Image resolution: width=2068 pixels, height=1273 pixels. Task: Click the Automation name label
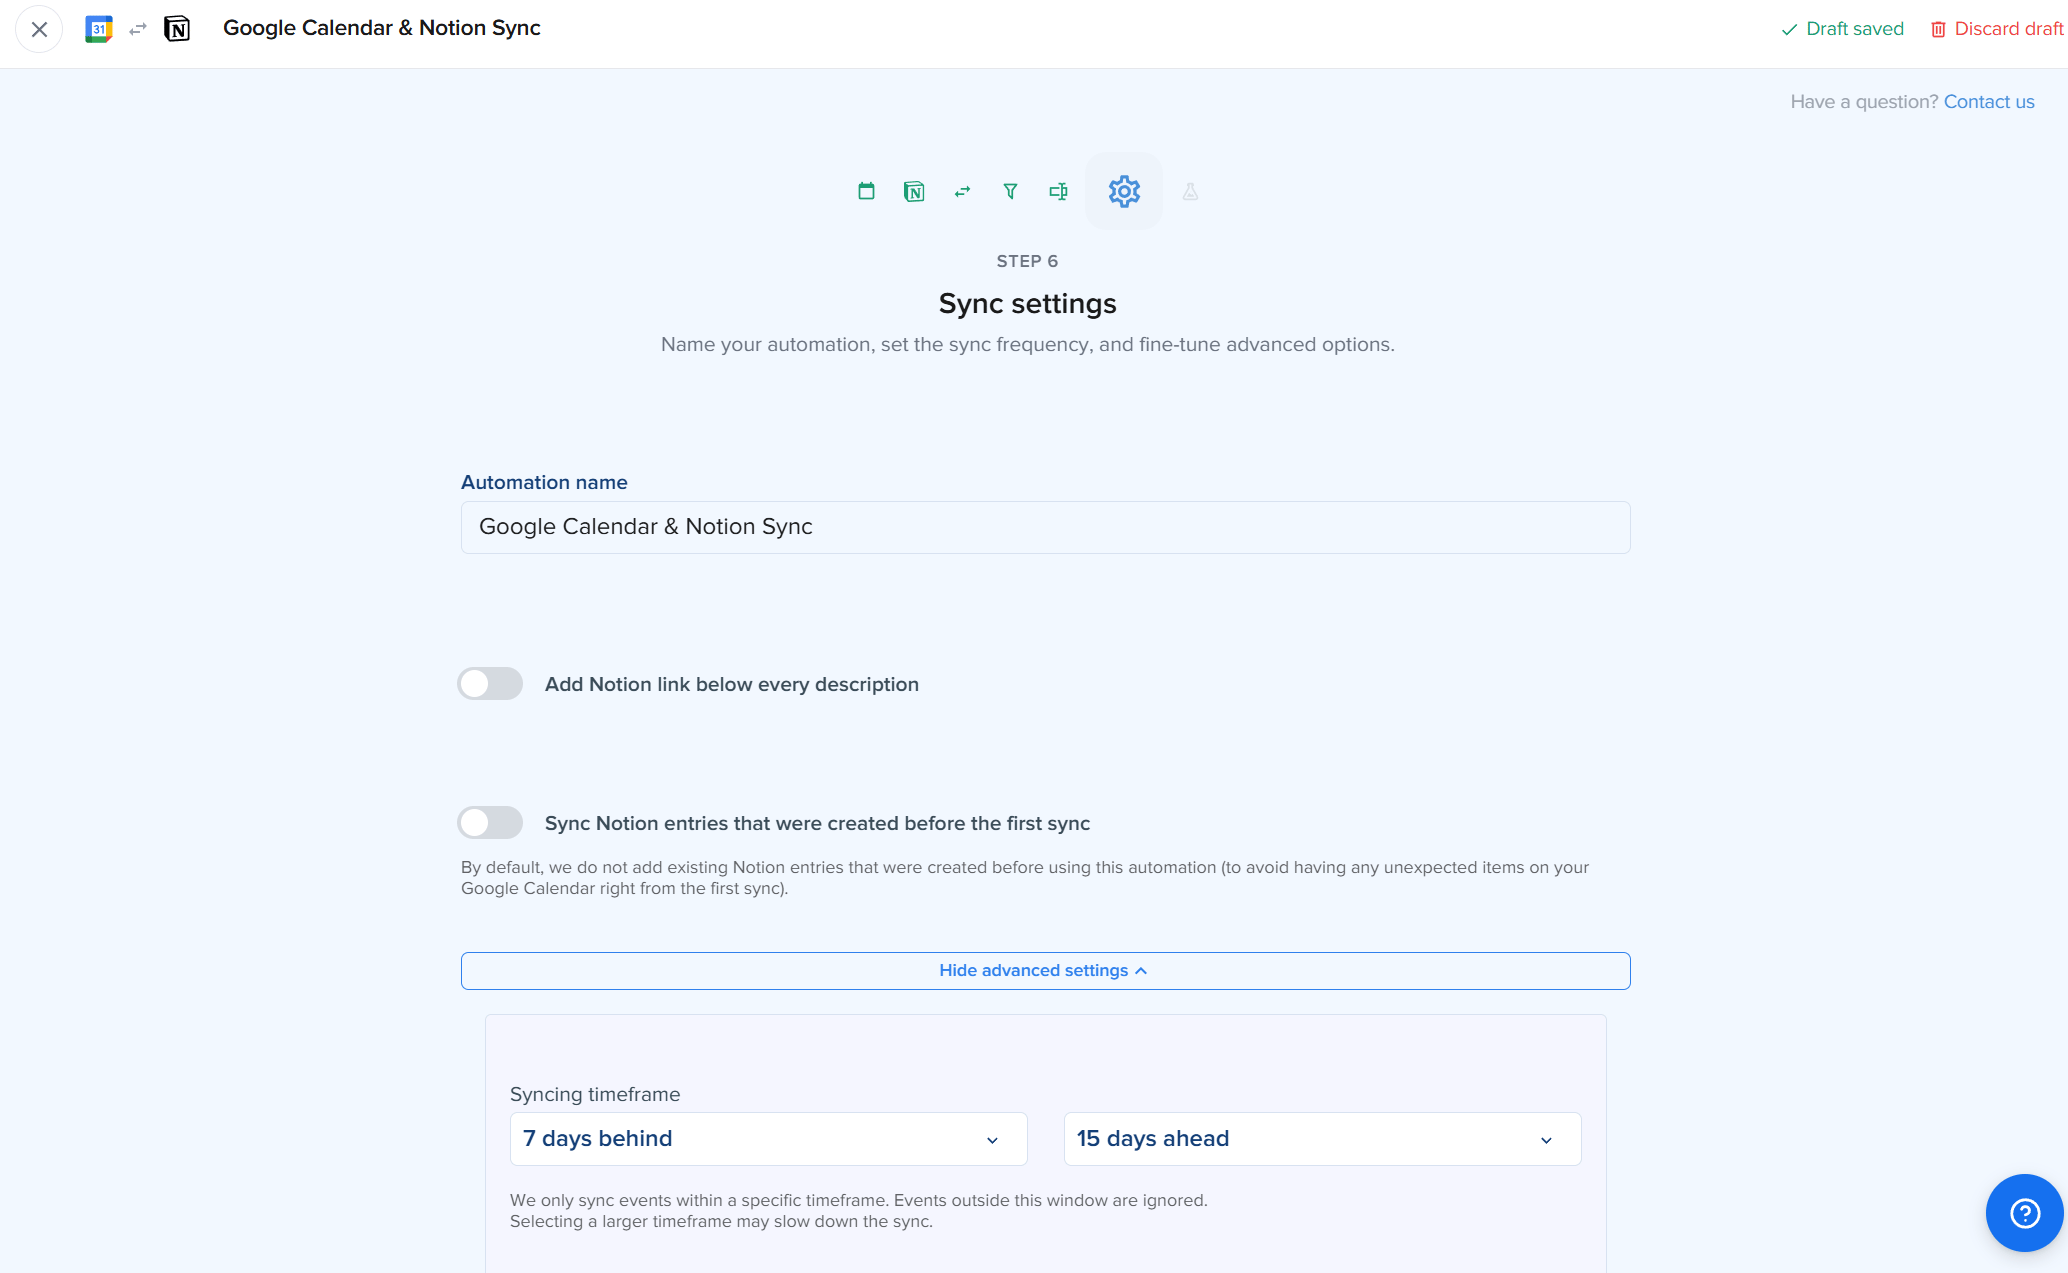544,482
